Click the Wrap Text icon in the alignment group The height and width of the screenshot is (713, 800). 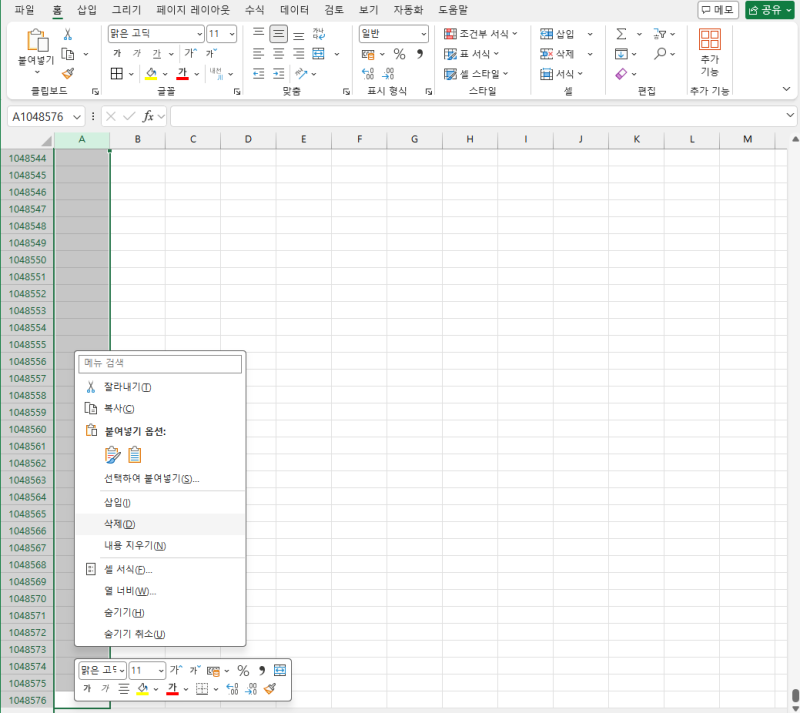318,34
